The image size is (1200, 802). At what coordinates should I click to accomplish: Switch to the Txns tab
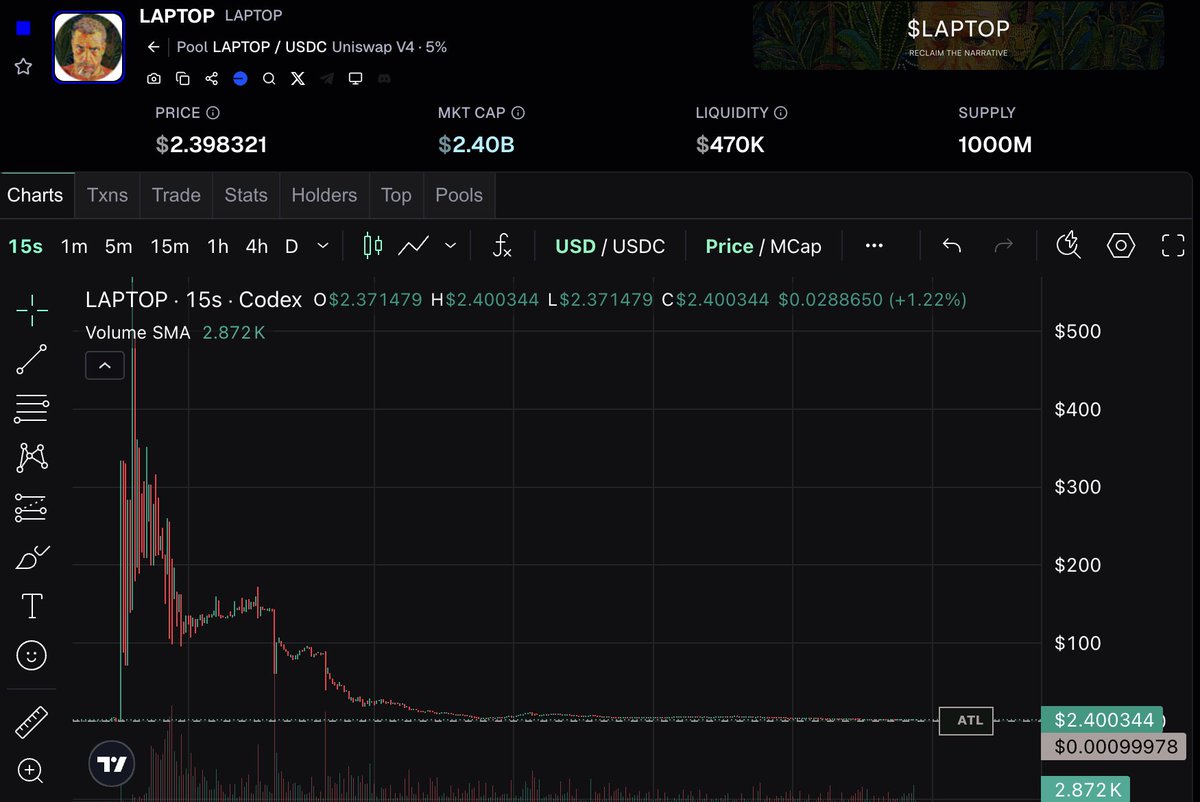[x=107, y=195]
